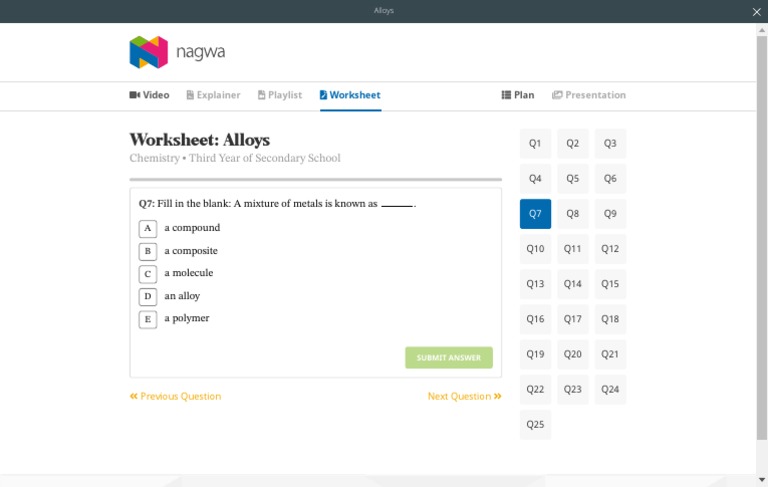Click the scrollbar down arrow
Screen dimensions: 768x487
762,480
